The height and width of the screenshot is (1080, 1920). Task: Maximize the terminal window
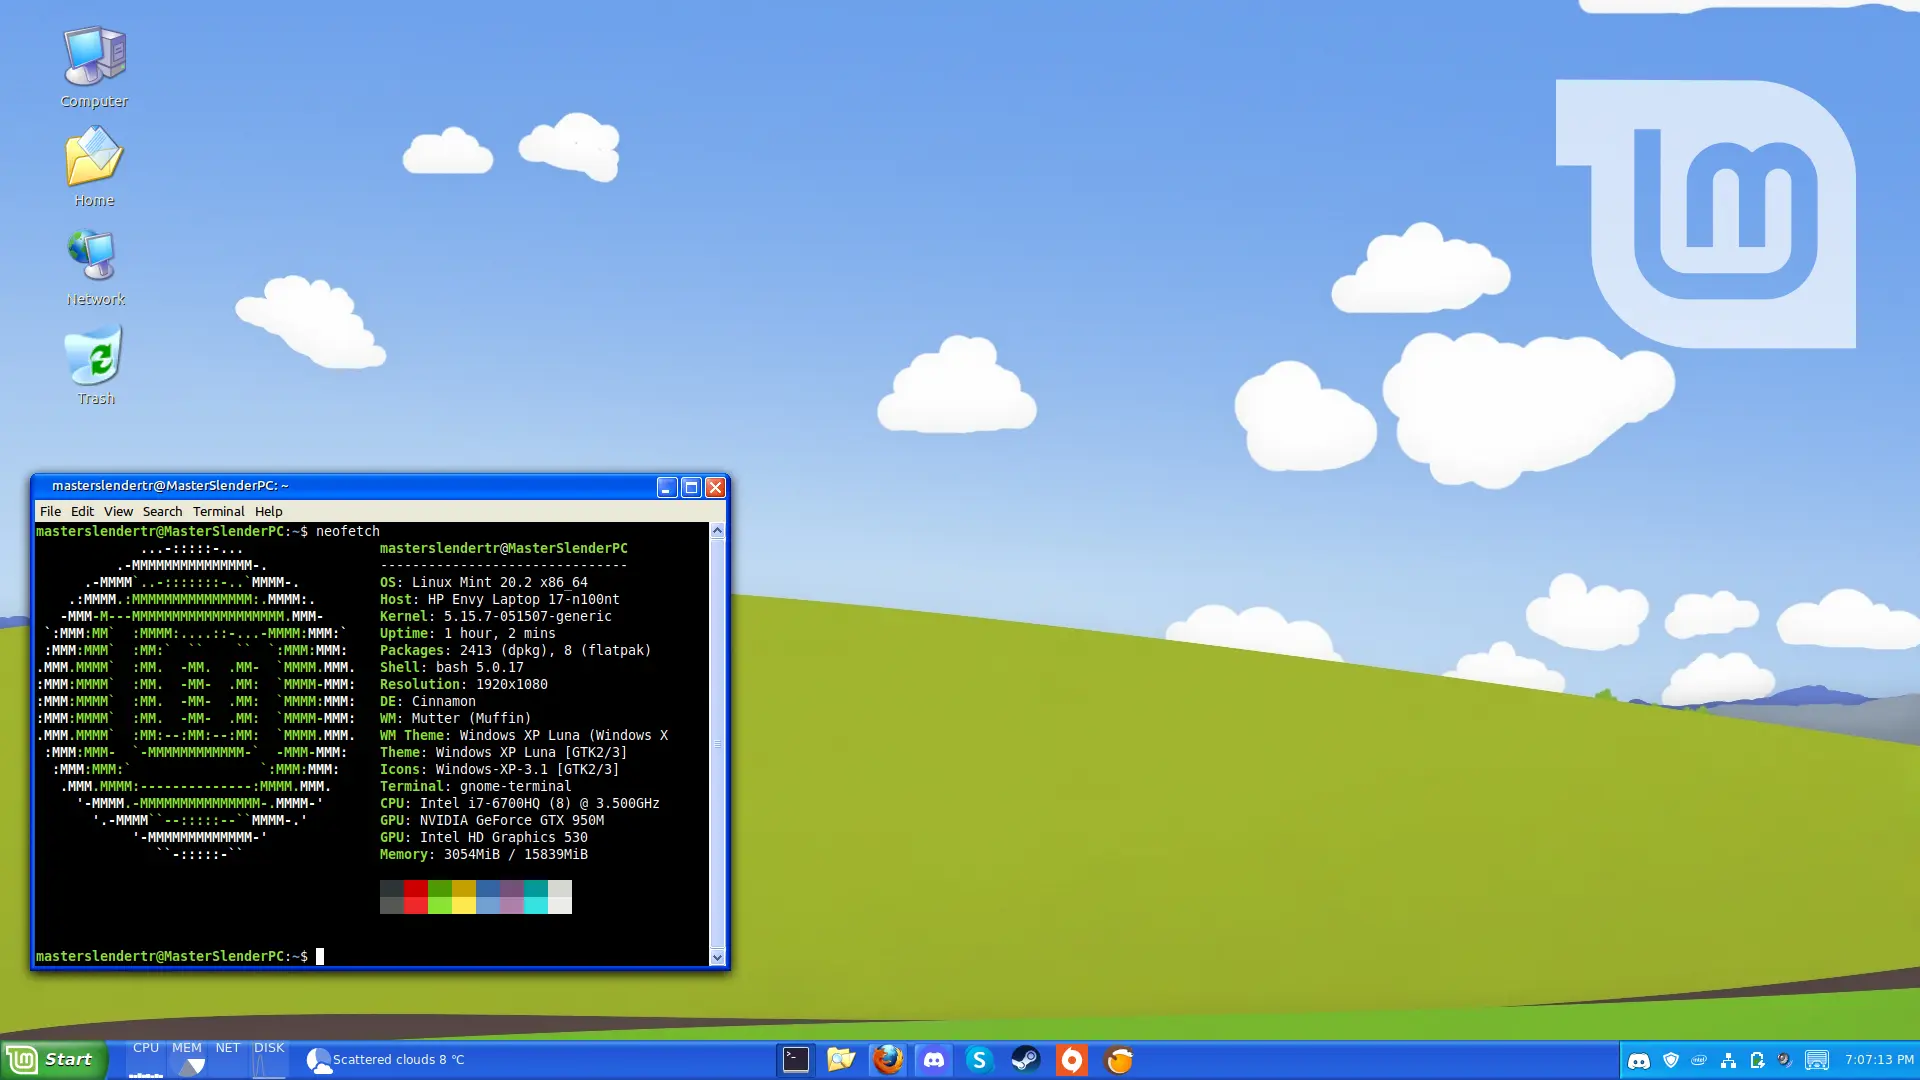tap(691, 487)
